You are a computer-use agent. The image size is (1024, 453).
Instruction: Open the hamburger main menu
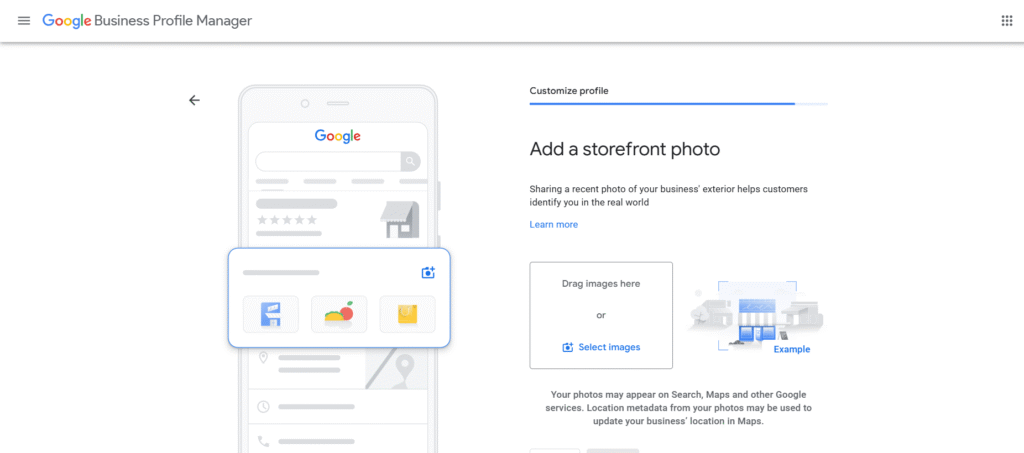coord(24,21)
